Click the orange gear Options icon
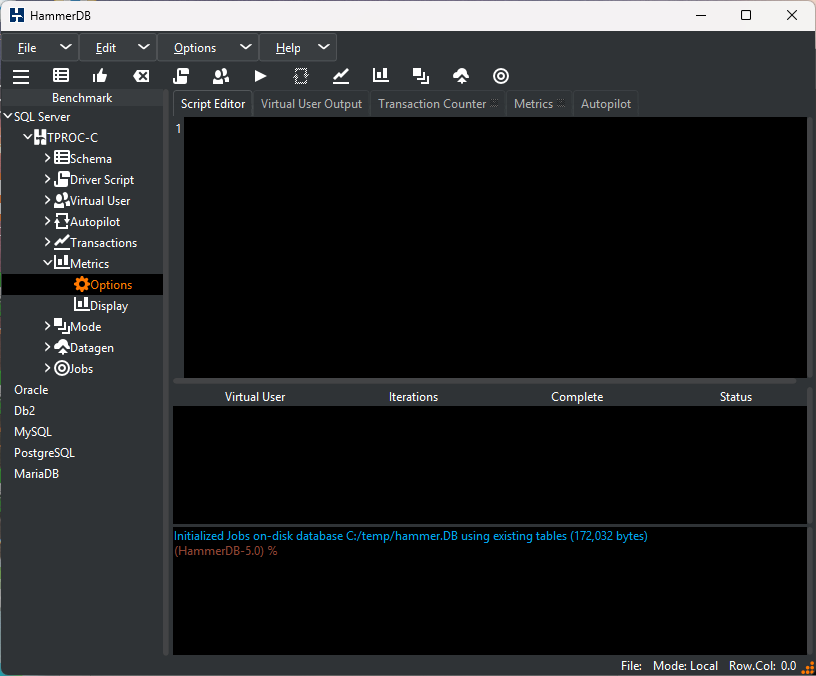 pos(82,284)
